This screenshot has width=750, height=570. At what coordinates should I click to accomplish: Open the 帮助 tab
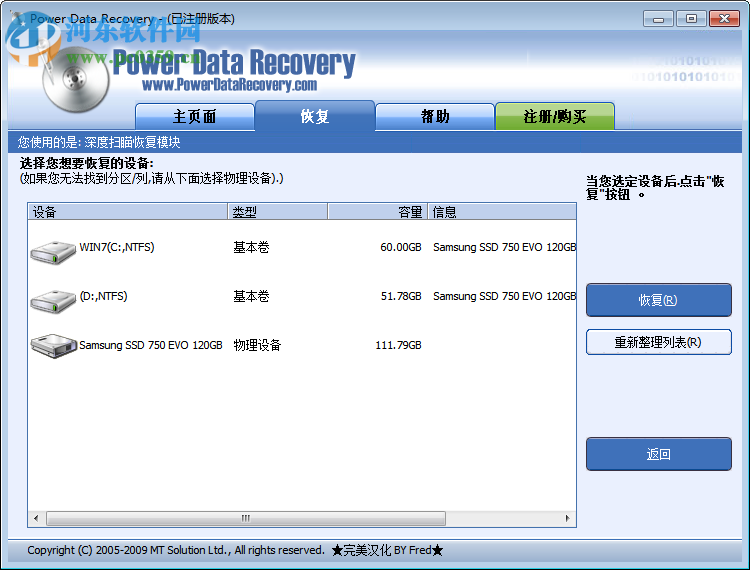[435, 116]
